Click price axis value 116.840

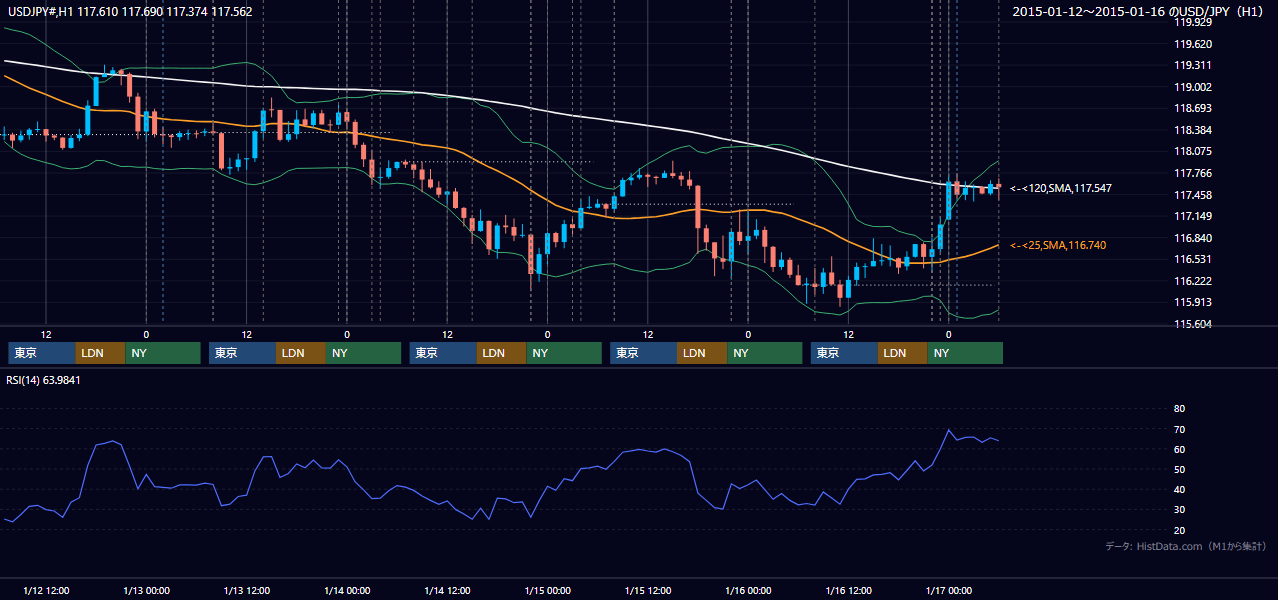1192,238
